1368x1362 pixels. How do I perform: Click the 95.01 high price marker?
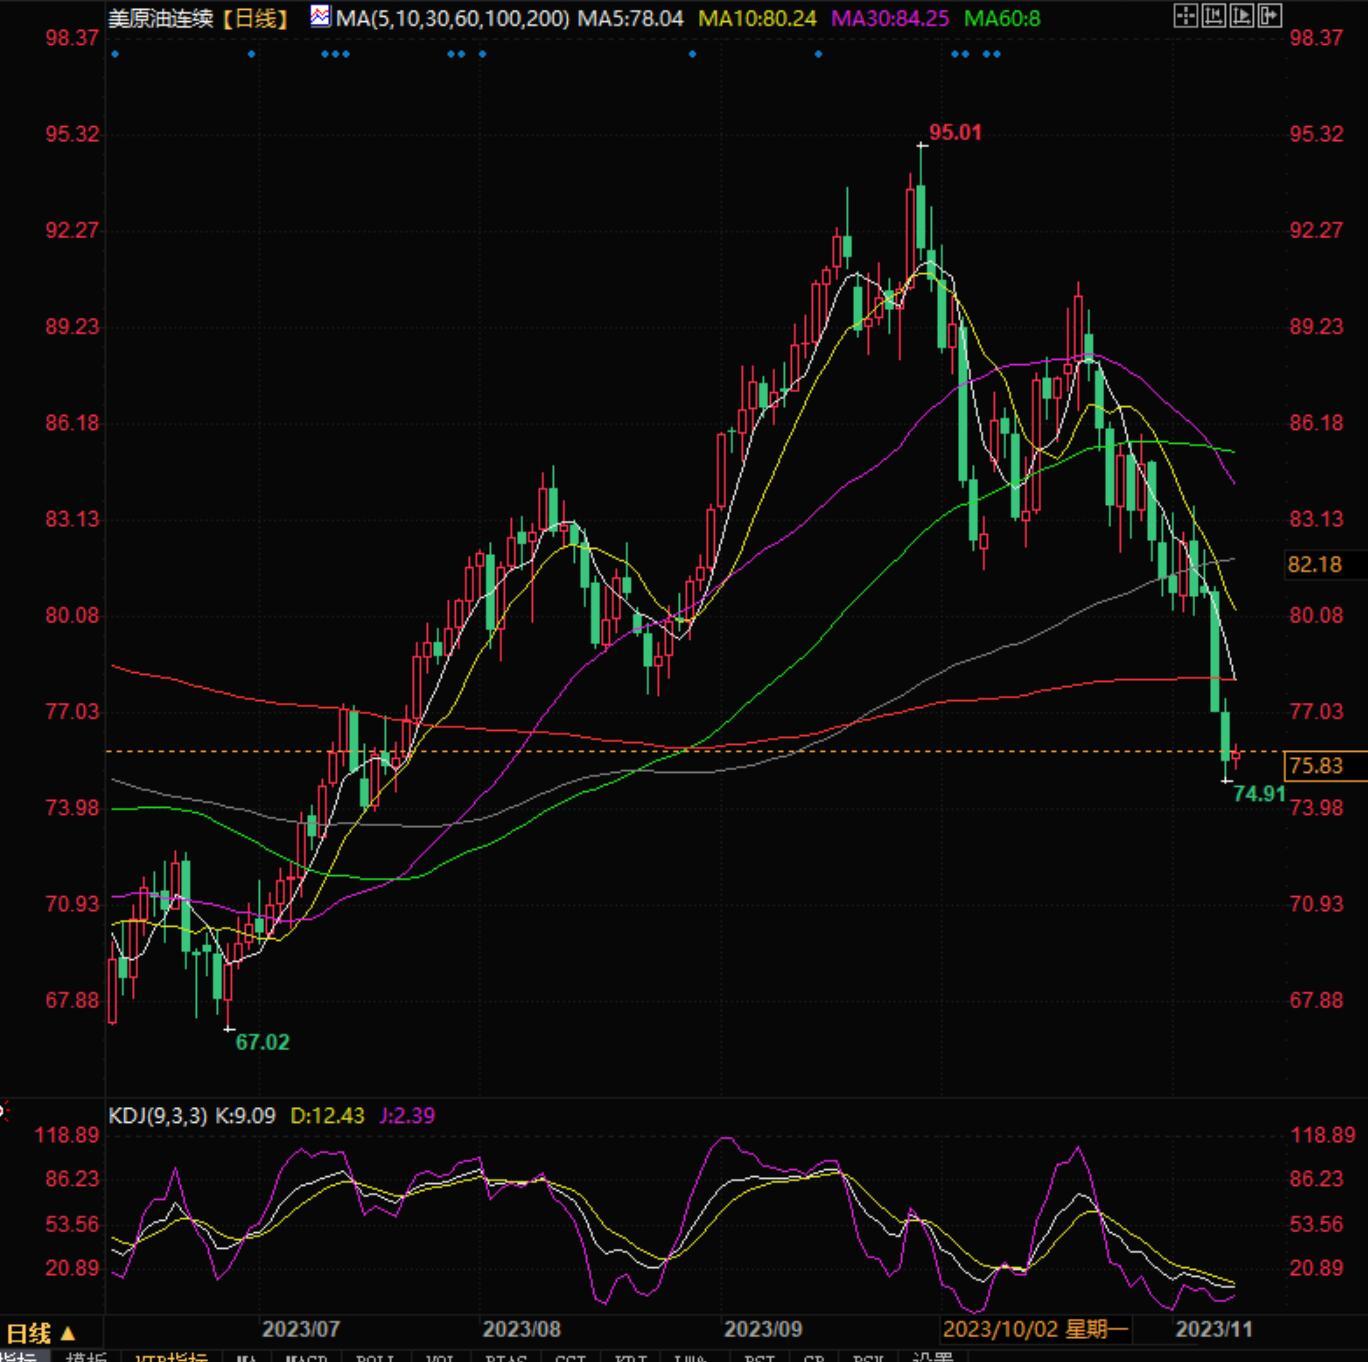click(955, 132)
